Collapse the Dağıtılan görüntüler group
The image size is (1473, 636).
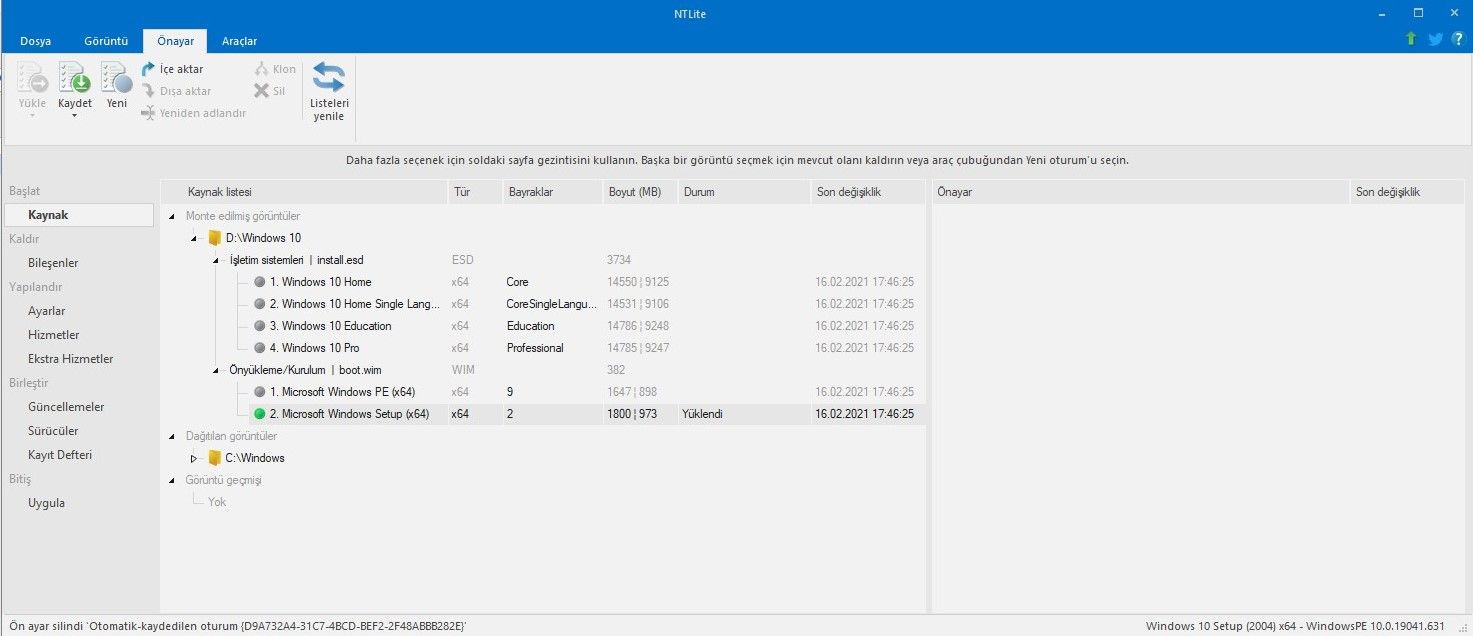(172, 436)
